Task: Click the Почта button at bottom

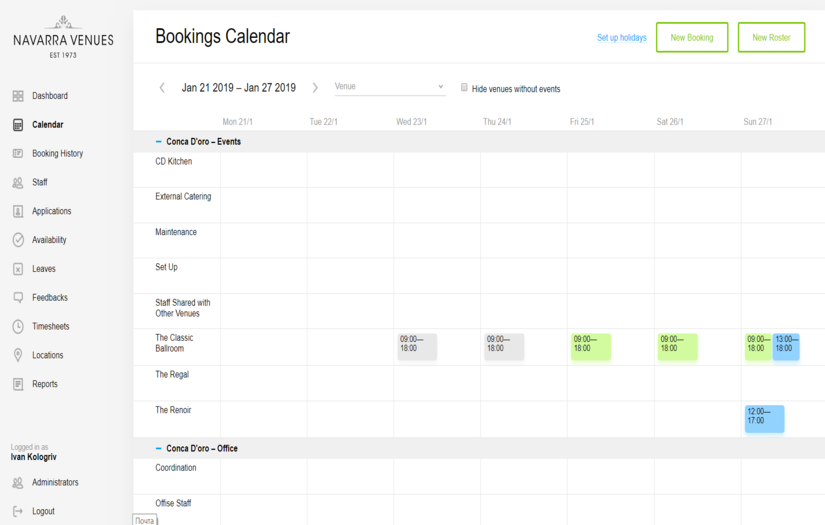Action: coord(145,520)
